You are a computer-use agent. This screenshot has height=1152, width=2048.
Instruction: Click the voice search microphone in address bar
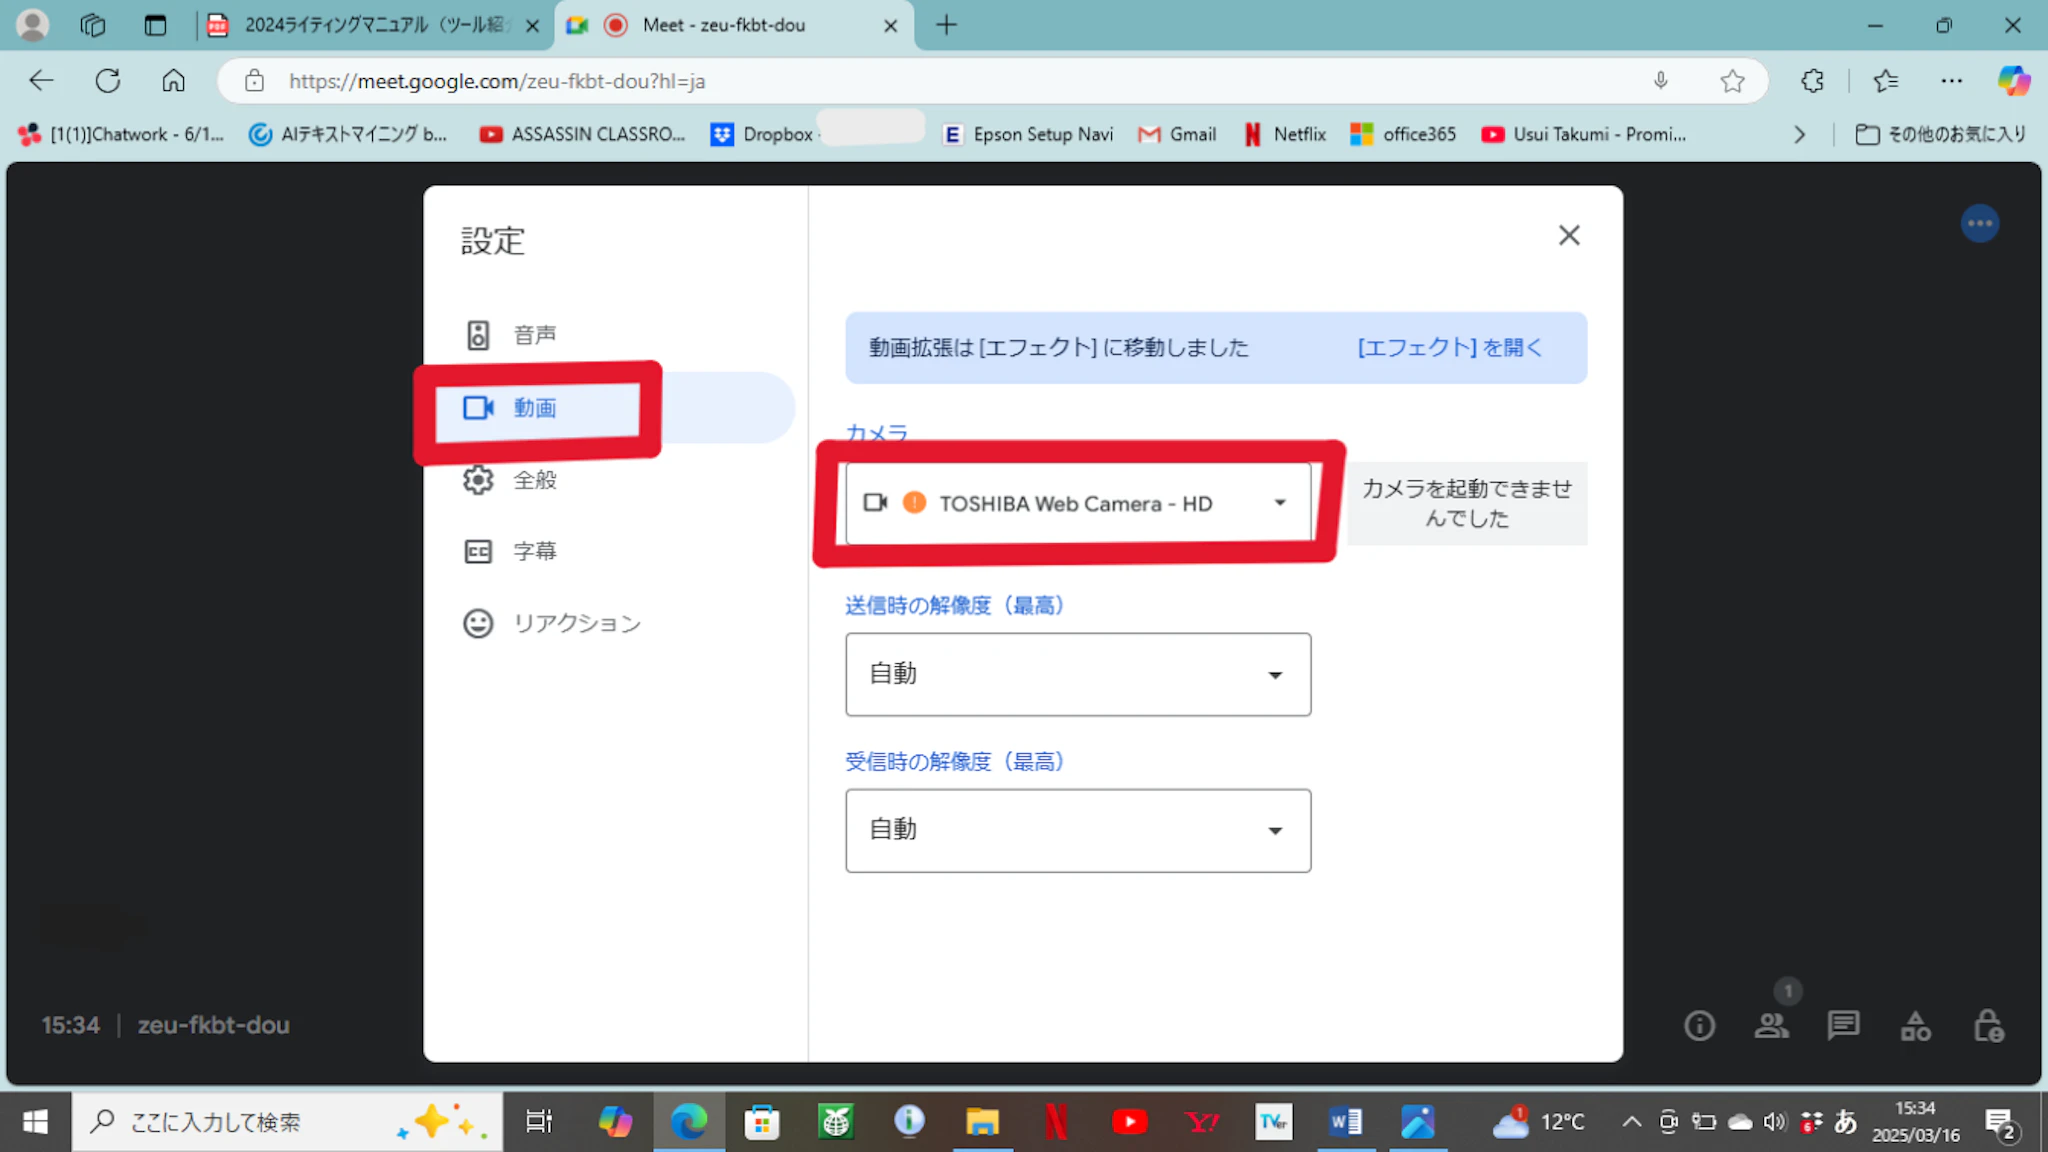click(1660, 81)
